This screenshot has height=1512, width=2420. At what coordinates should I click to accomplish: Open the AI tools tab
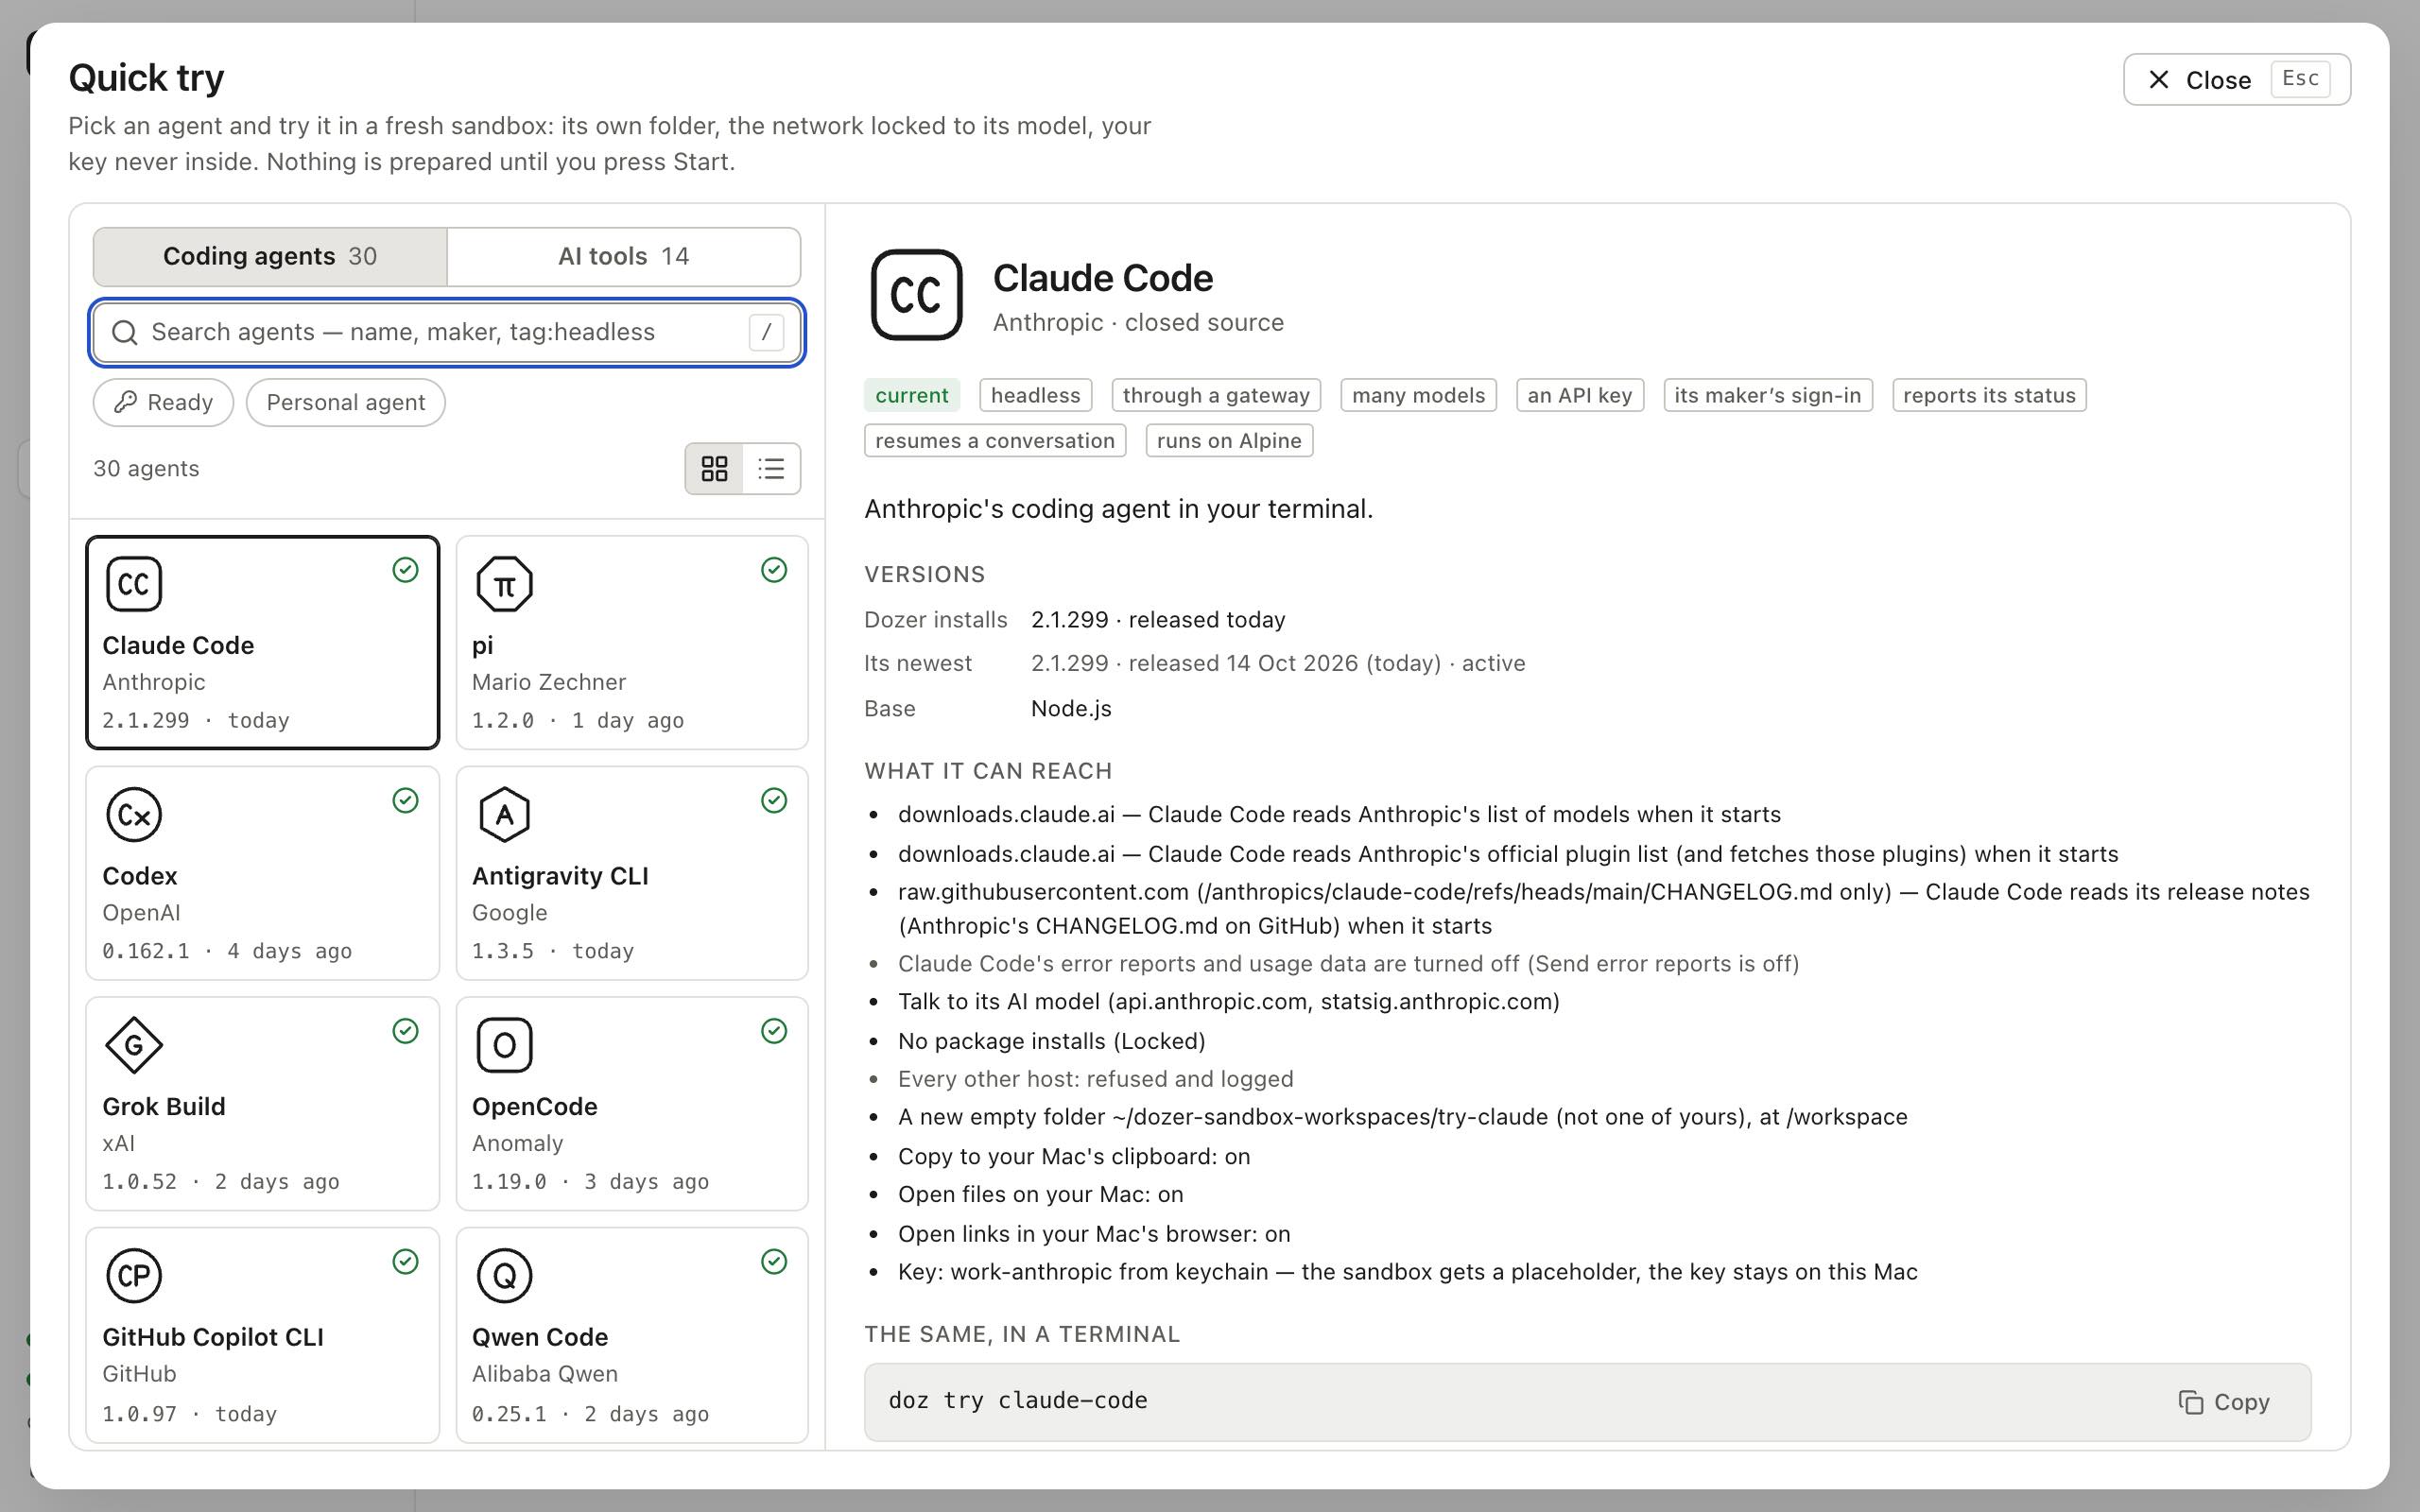click(623, 257)
